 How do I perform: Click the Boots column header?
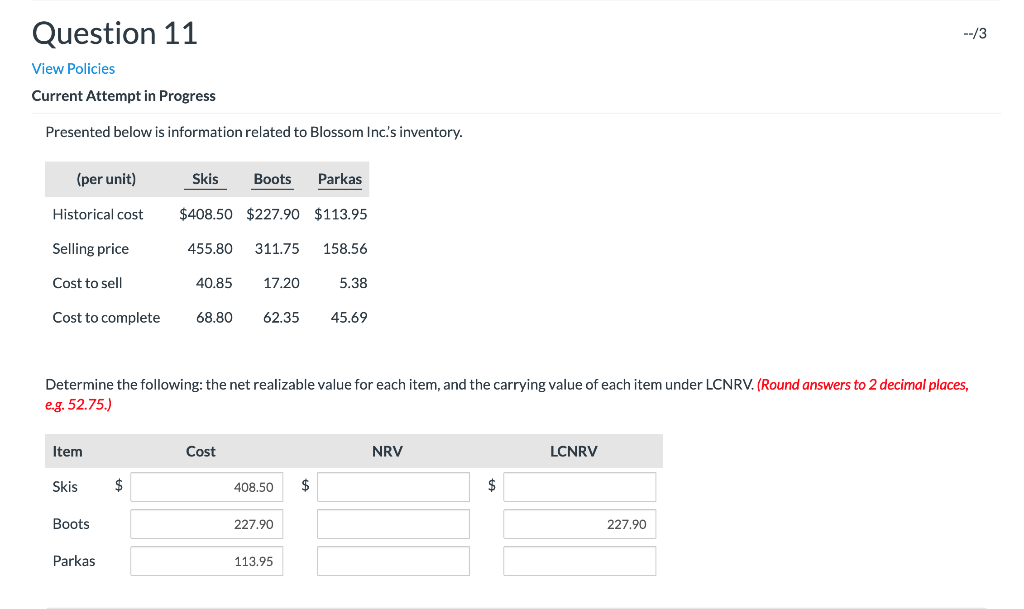(x=272, y=179)
